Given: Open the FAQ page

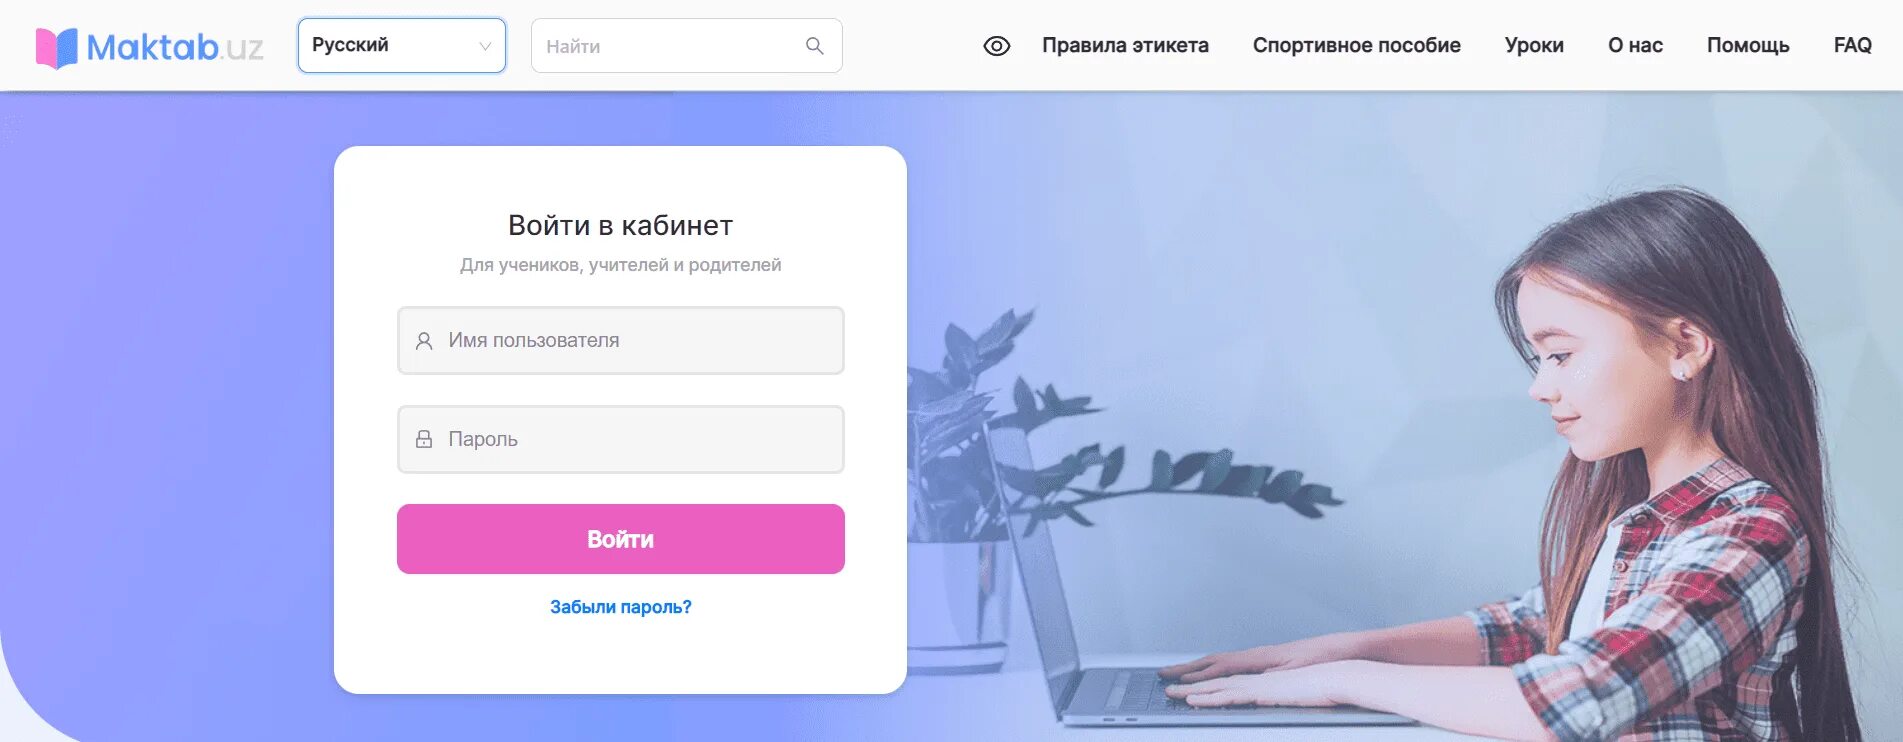Looking at the screenshot, I should pos(1852,45).
